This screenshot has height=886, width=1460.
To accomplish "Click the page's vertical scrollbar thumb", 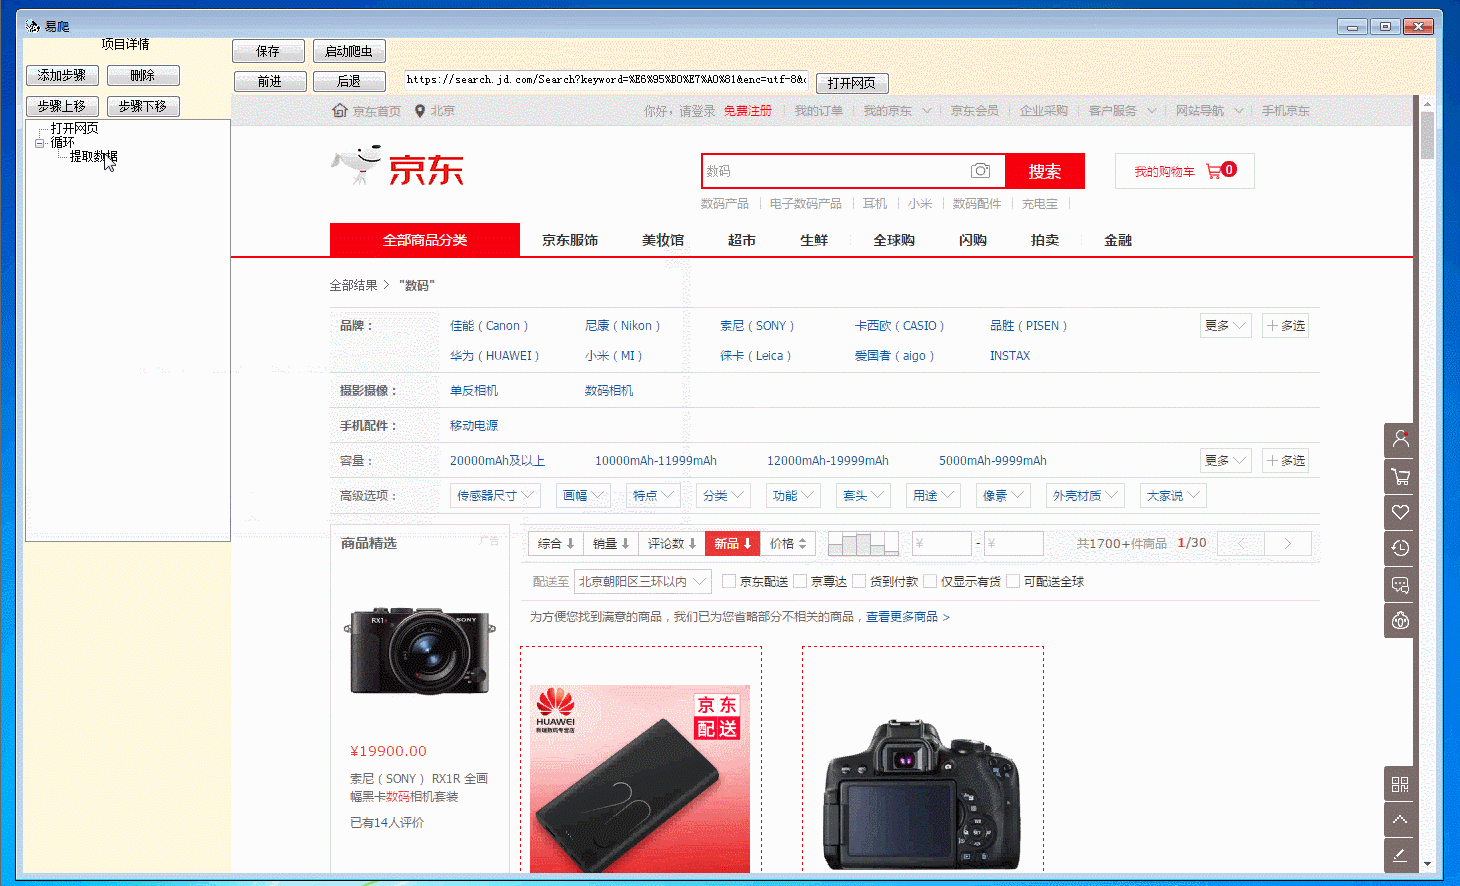I will point(1427,135).
